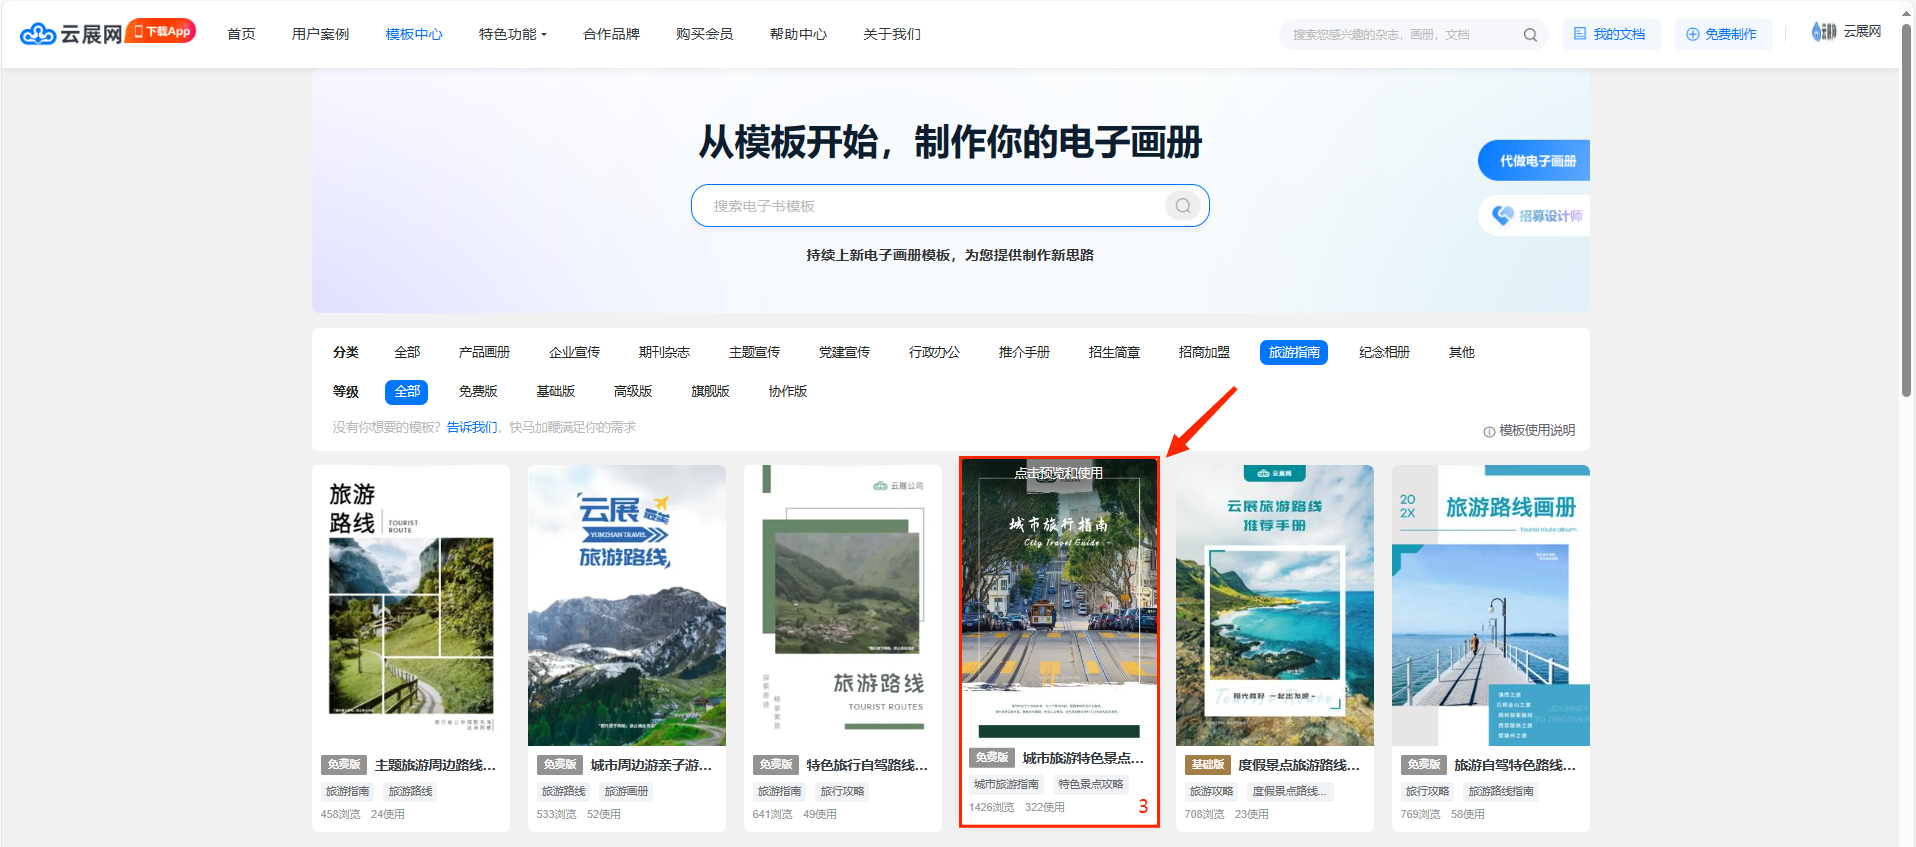Open the 旅游路线画册 template thumbnail

click(1491, 605)
